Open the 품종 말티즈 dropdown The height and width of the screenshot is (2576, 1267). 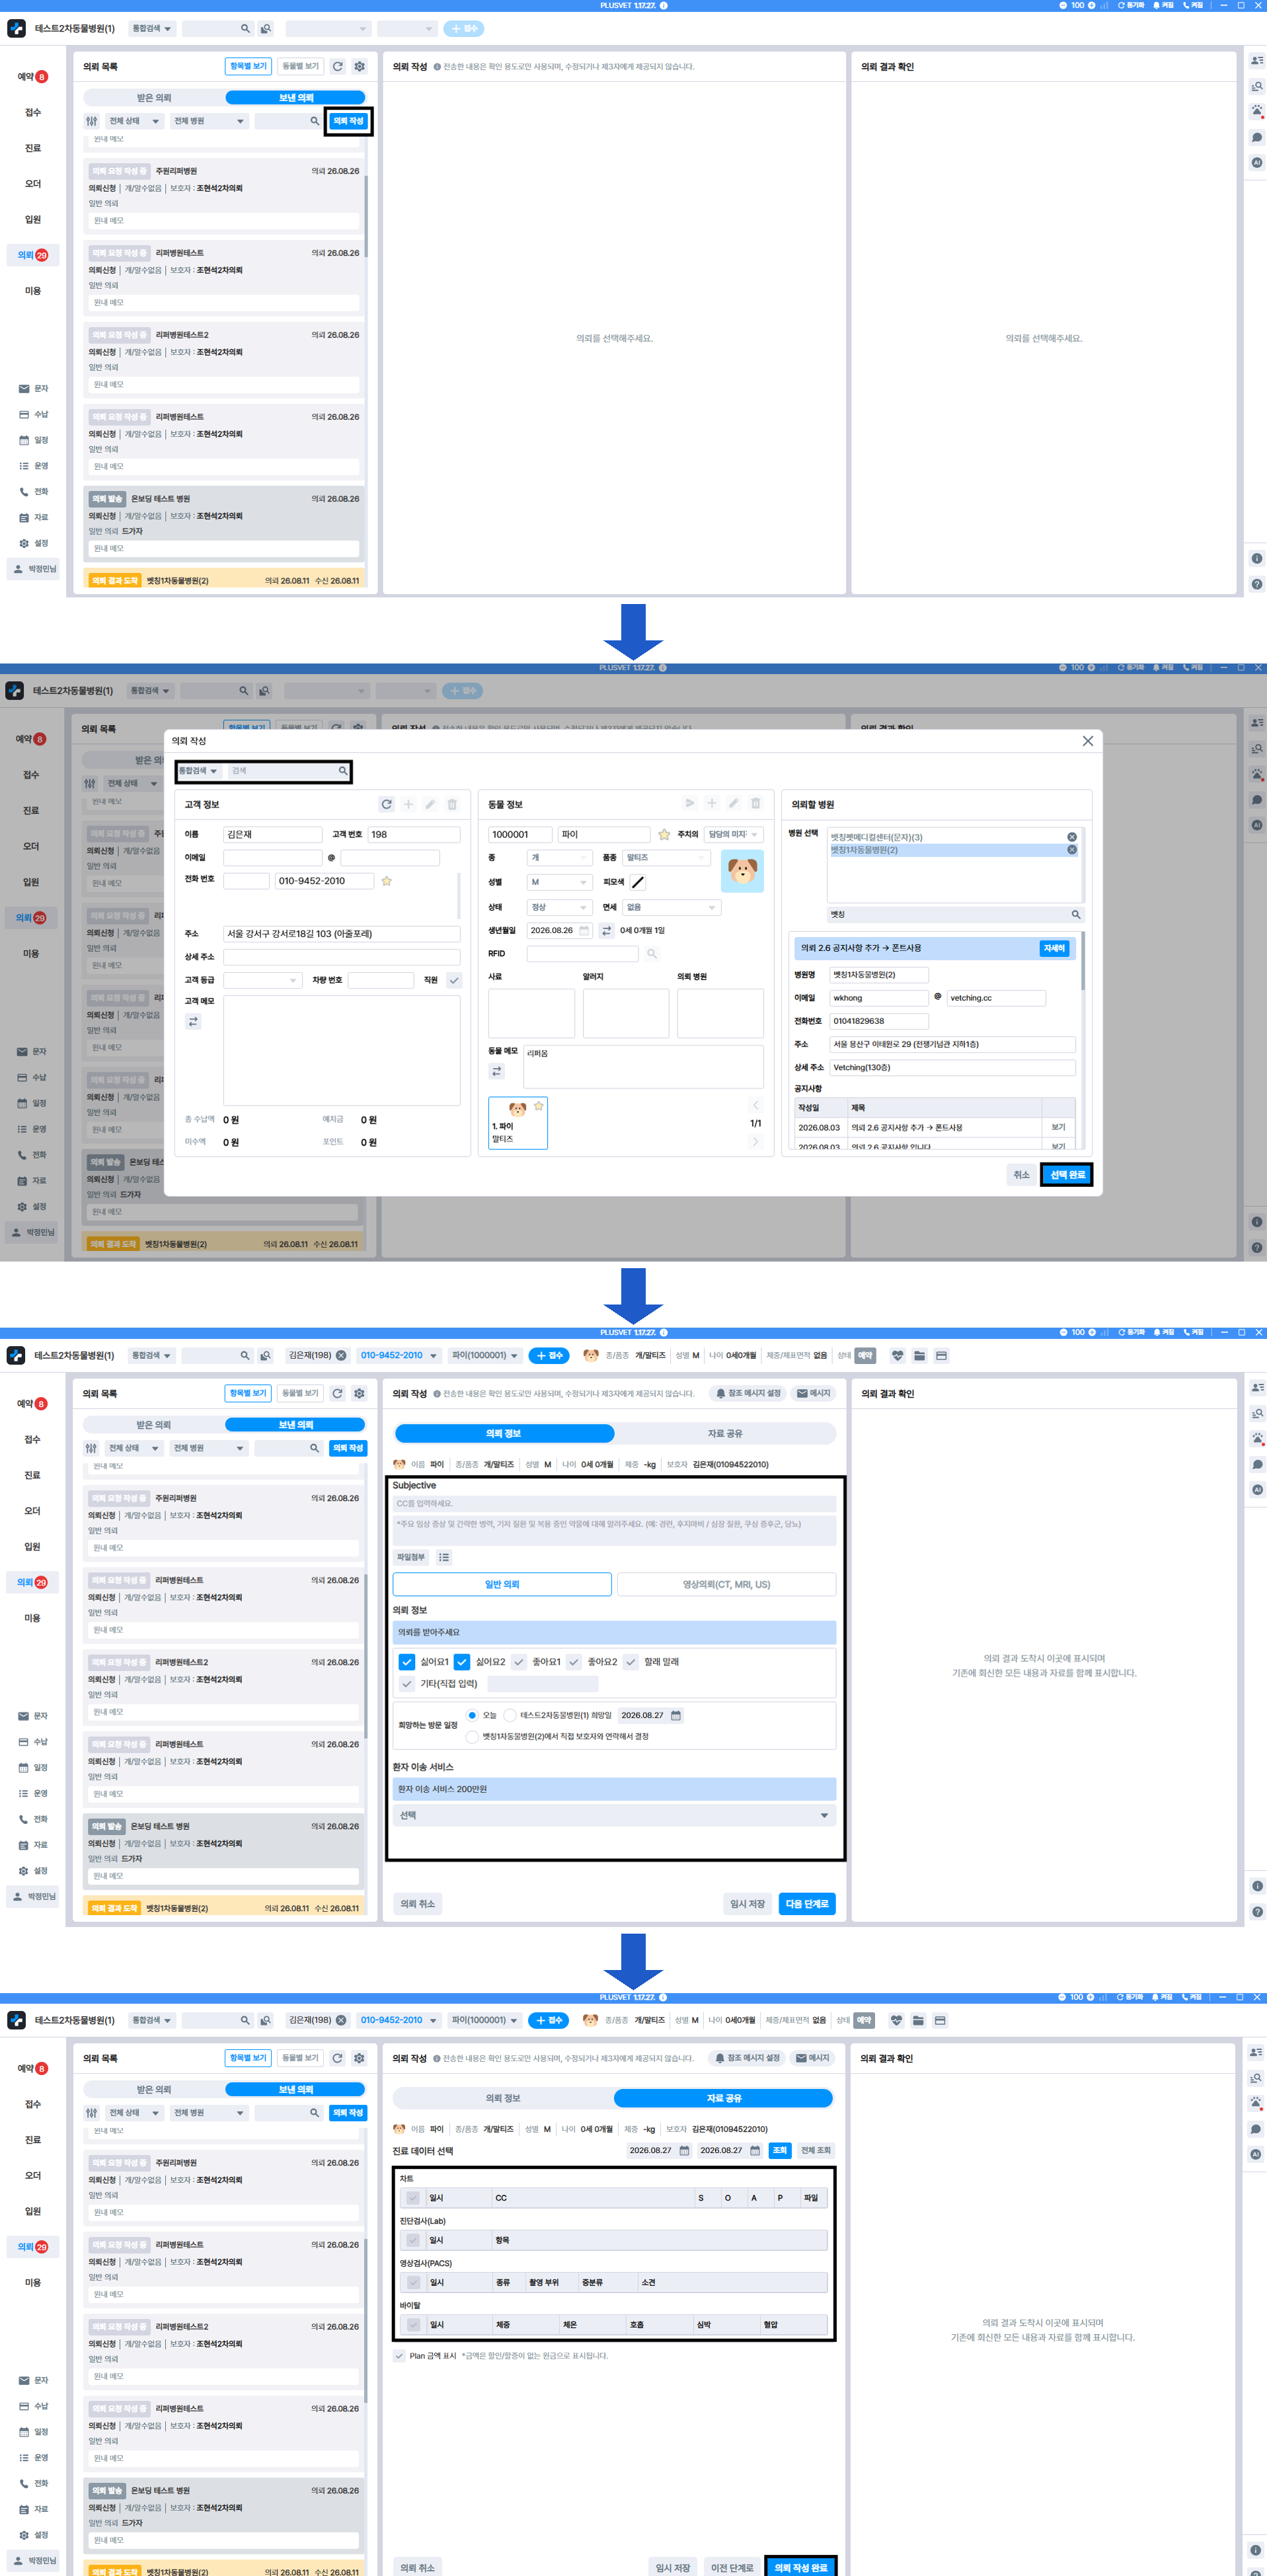click(666, 857)
